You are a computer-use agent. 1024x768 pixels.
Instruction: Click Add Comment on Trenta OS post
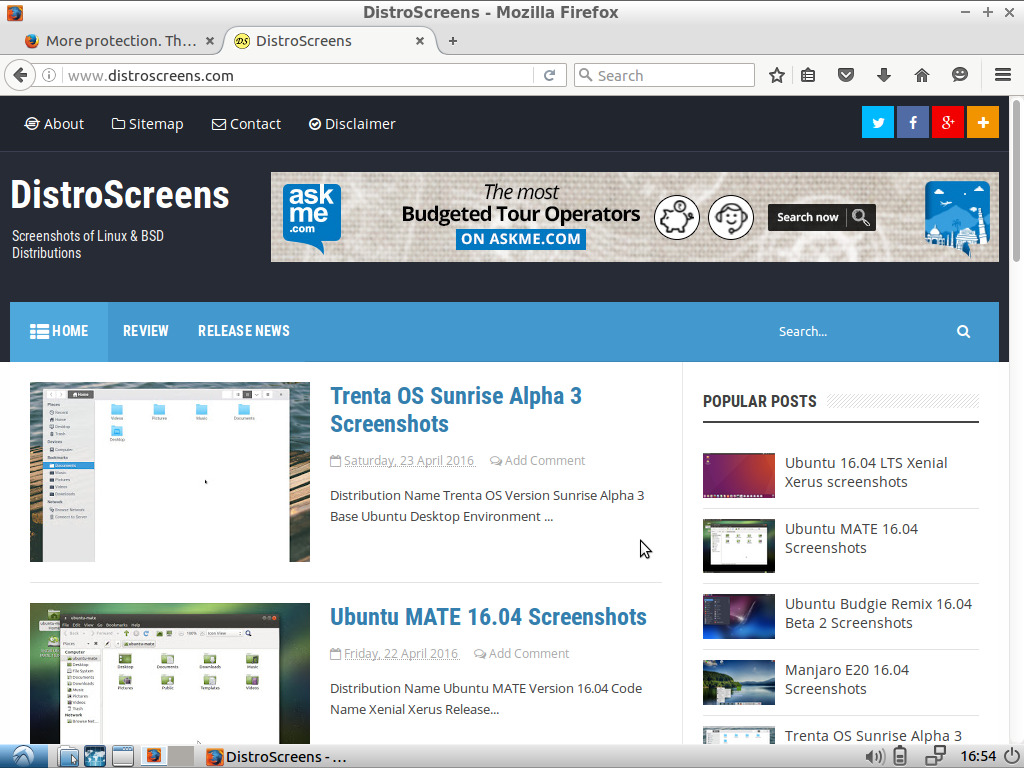[537, 460]
